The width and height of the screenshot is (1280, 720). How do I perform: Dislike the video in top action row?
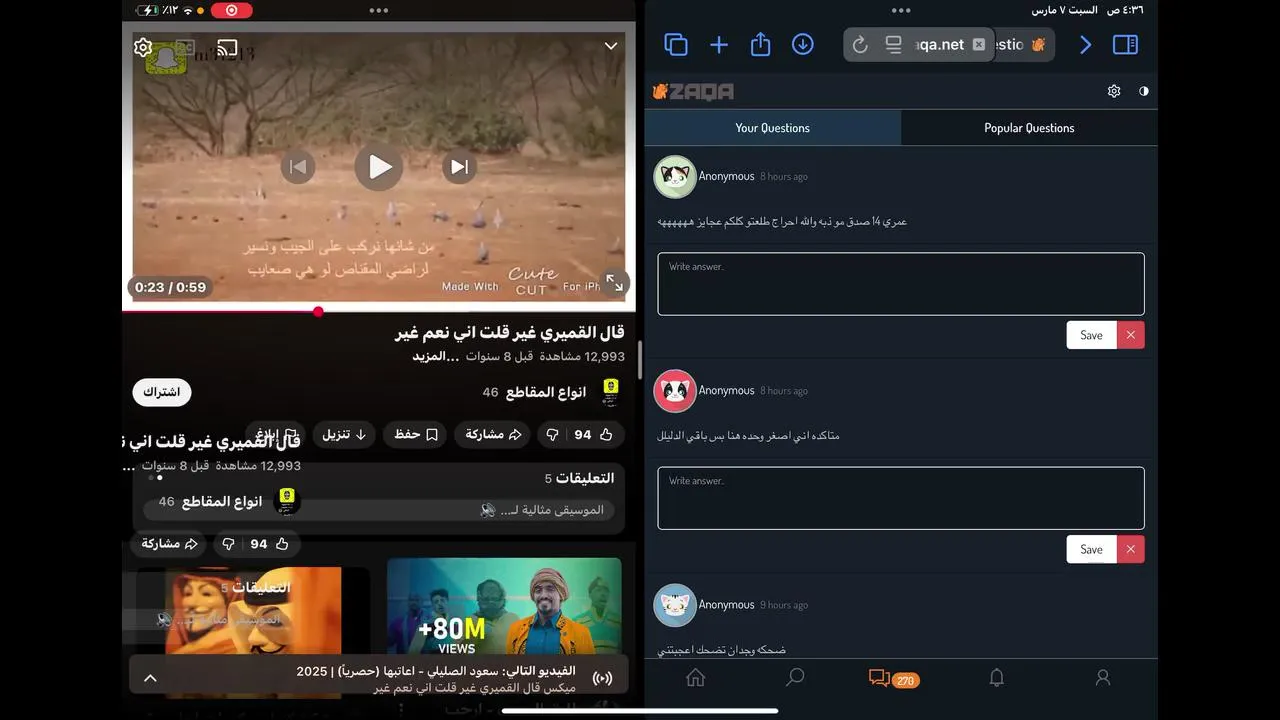click(x=553, y=435)
